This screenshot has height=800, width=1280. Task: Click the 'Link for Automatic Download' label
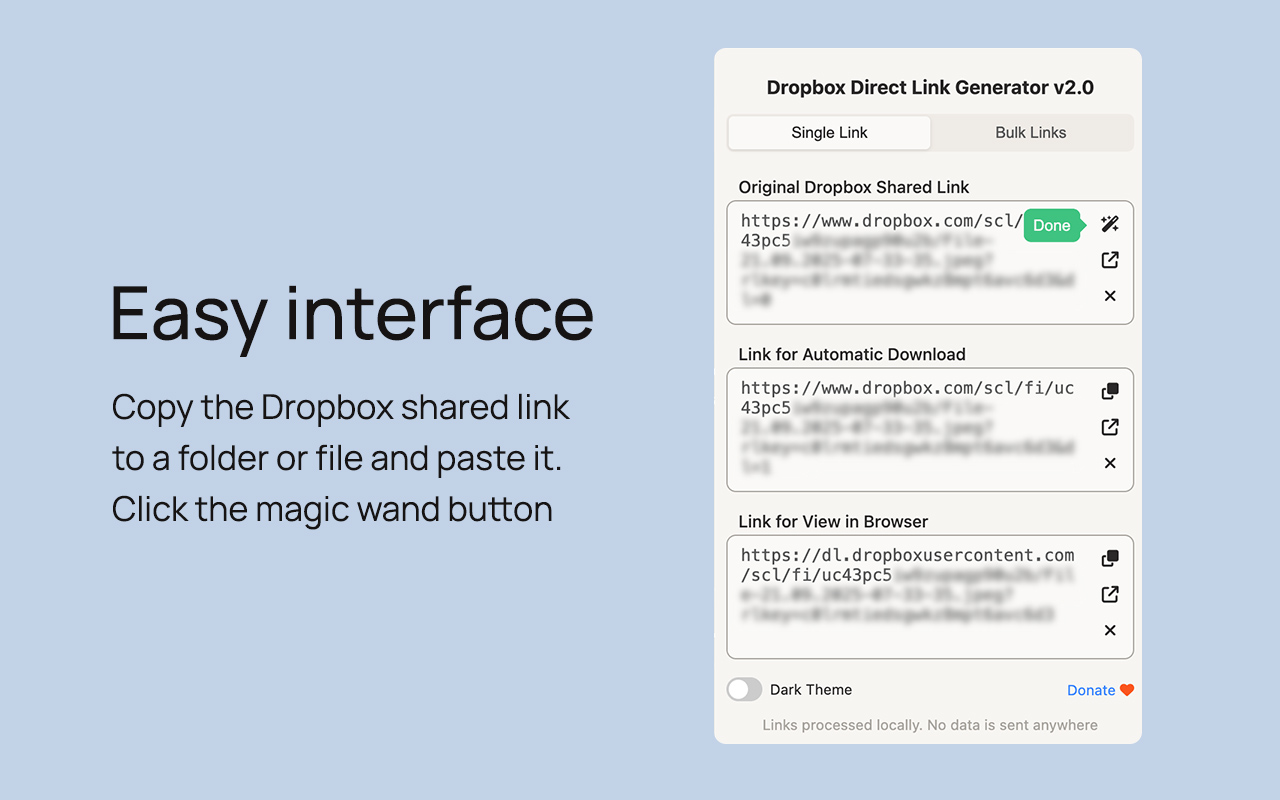tap(852, 354)
